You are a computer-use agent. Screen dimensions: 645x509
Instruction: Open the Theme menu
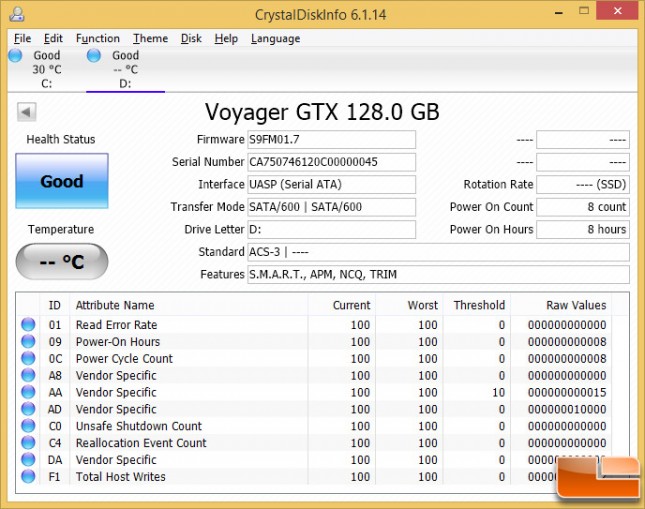[151, 38]
